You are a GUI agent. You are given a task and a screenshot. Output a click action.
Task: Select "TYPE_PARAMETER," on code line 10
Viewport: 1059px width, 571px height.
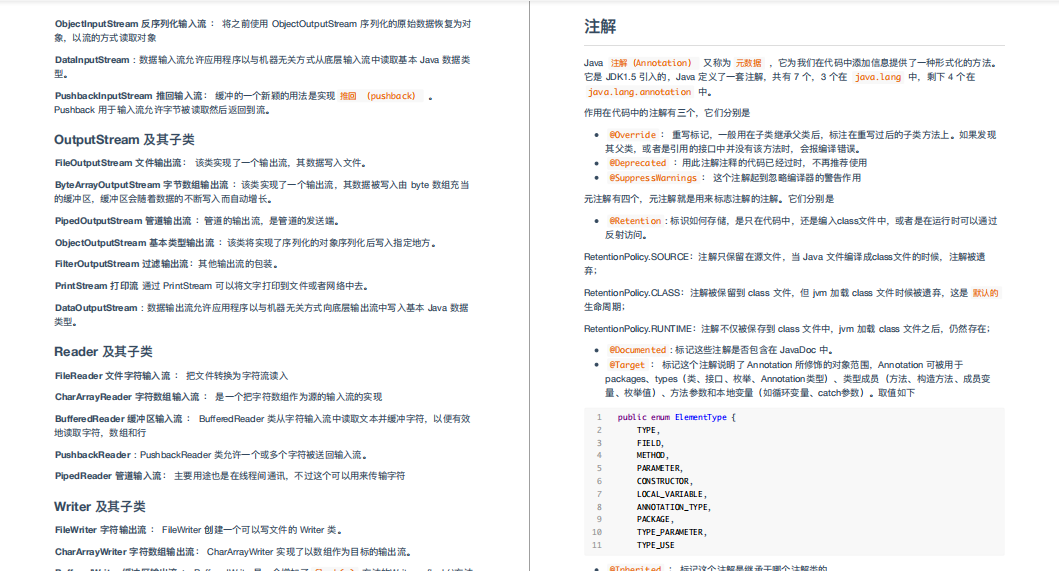point(671,532)
